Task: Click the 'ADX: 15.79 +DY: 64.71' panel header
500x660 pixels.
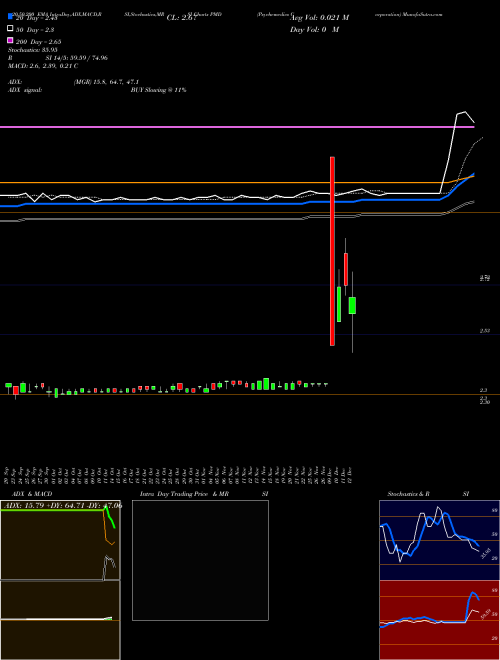Action: [62, 505]
